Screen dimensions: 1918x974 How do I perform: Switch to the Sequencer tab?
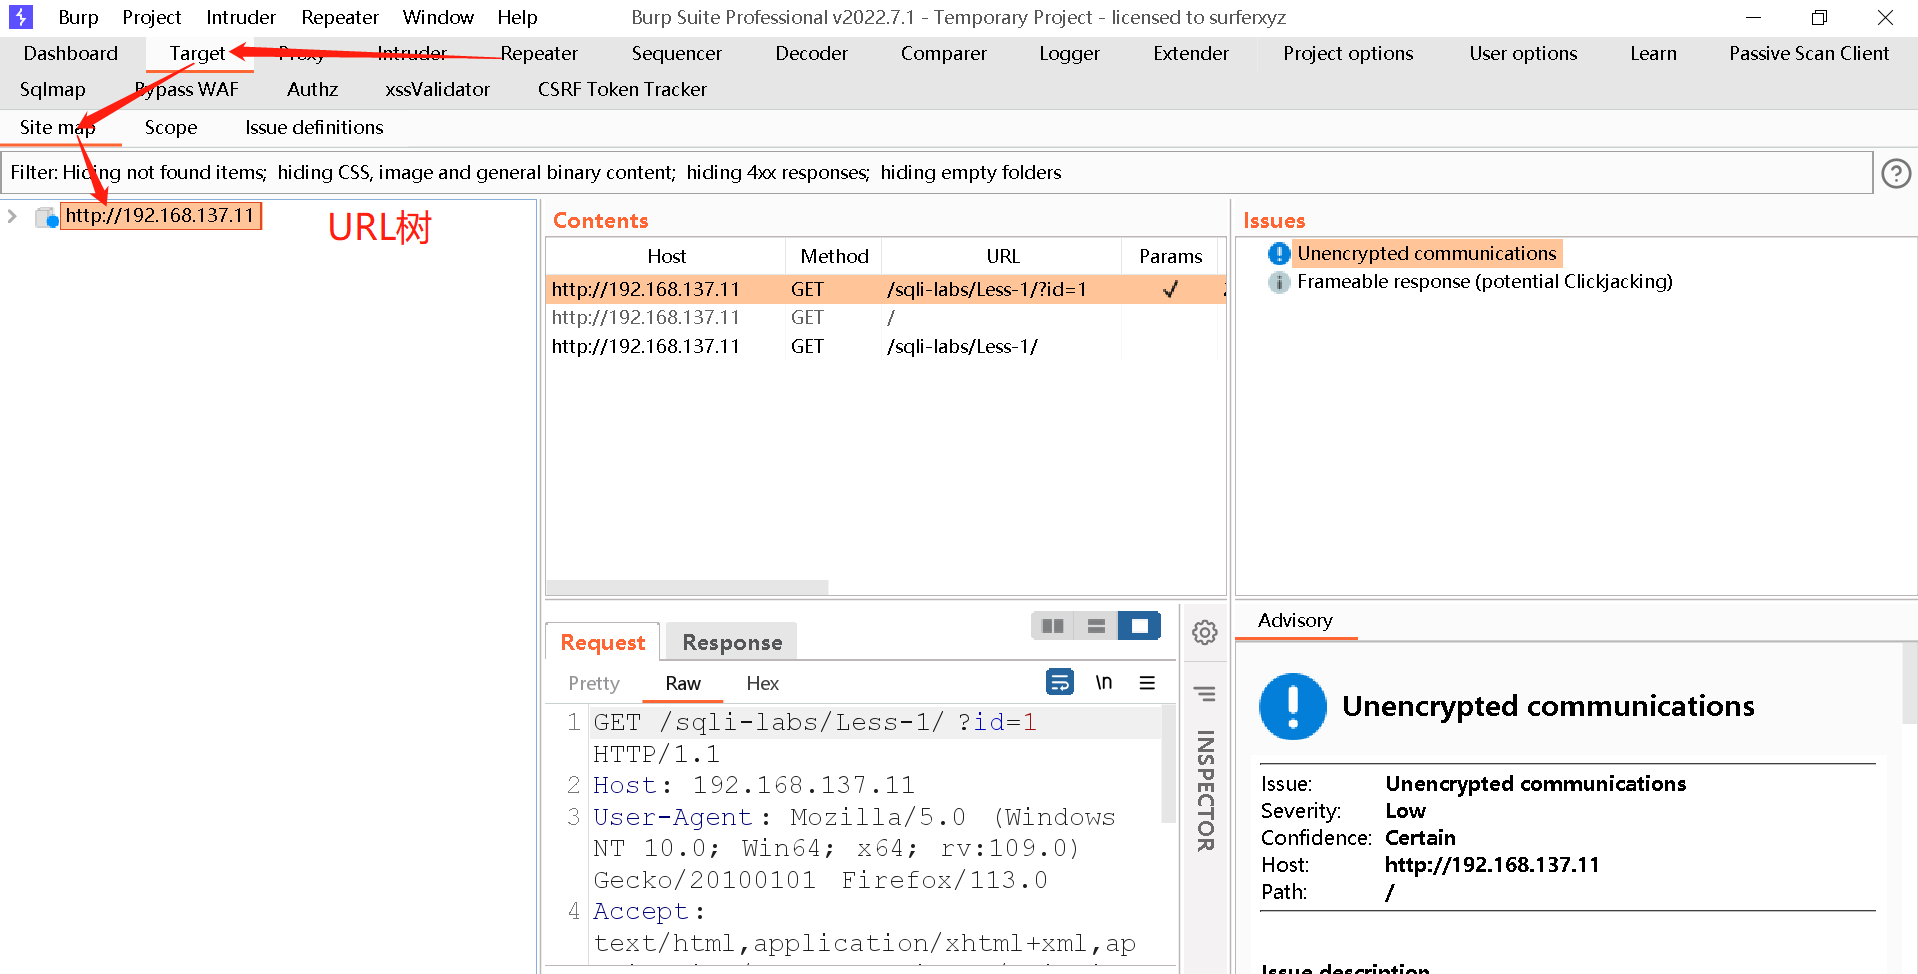(676, 53)
